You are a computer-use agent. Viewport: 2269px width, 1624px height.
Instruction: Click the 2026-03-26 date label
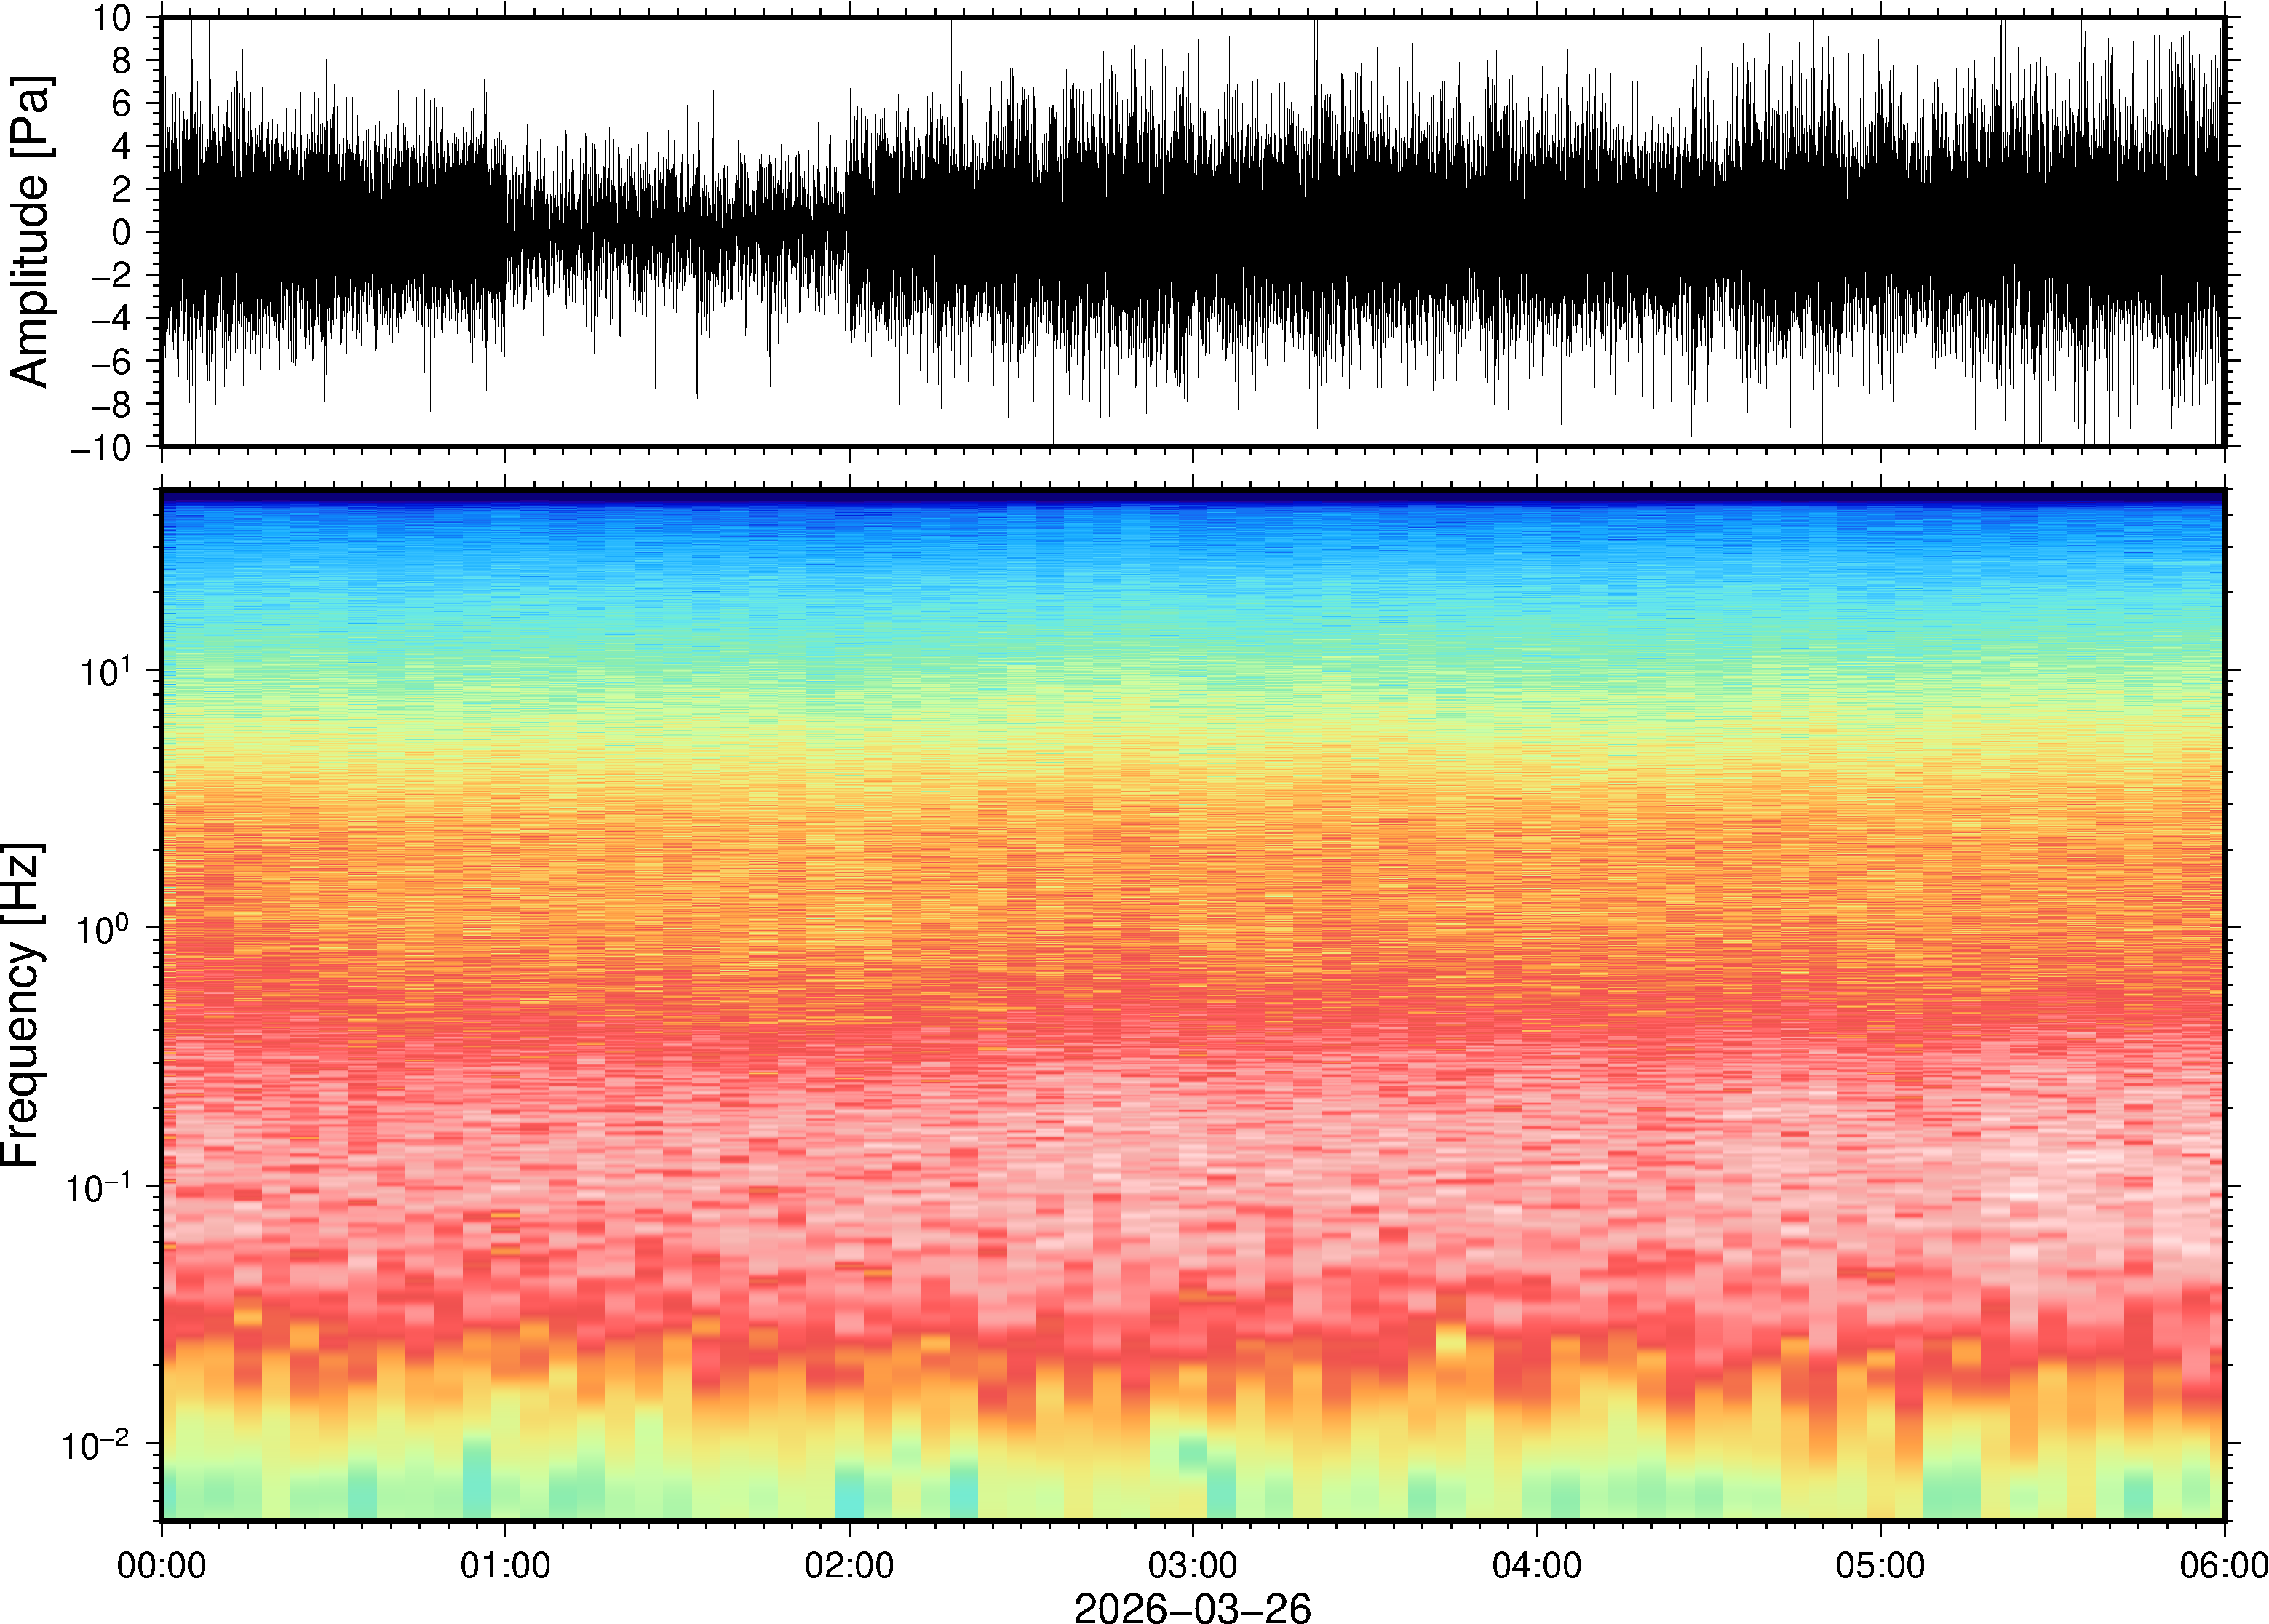(x=1191, y=1607)
